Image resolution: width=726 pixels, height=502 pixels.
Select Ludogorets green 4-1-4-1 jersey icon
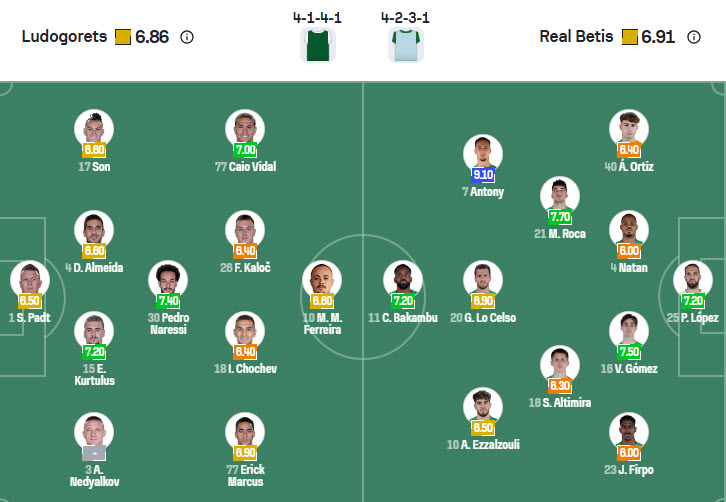click(317, 45)
